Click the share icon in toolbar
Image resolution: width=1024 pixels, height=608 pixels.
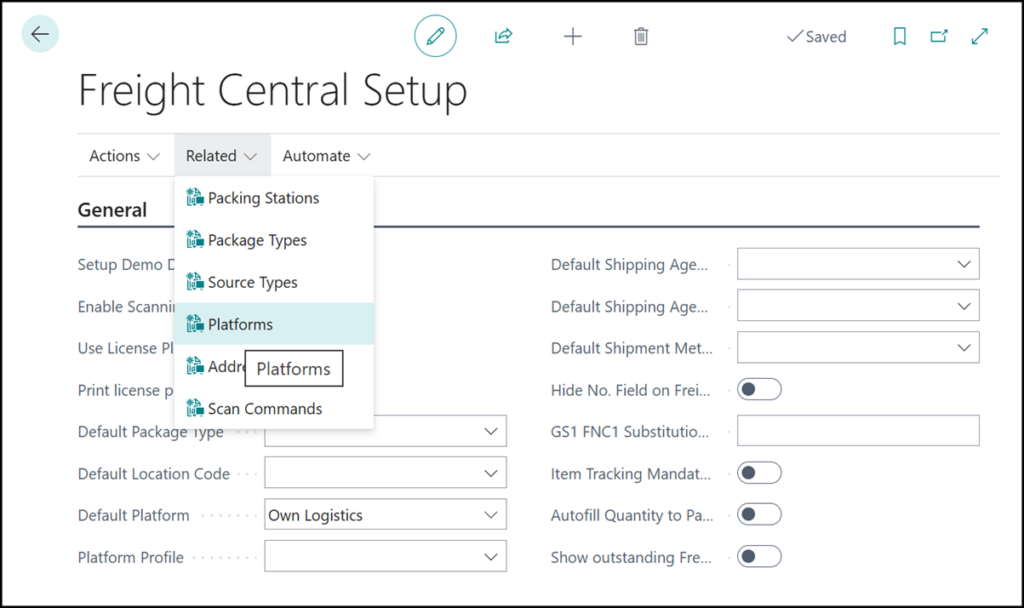pyautogui.click(x=503, y=37)
